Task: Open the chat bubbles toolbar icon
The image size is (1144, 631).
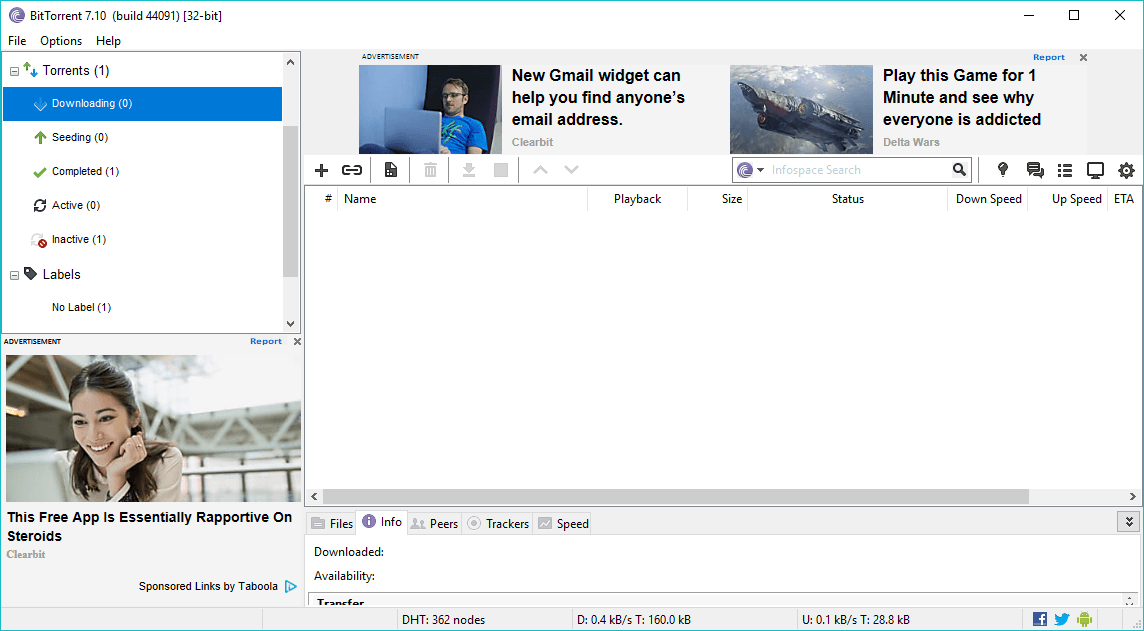Action: pyautogui.click(x=1035, y=171)
